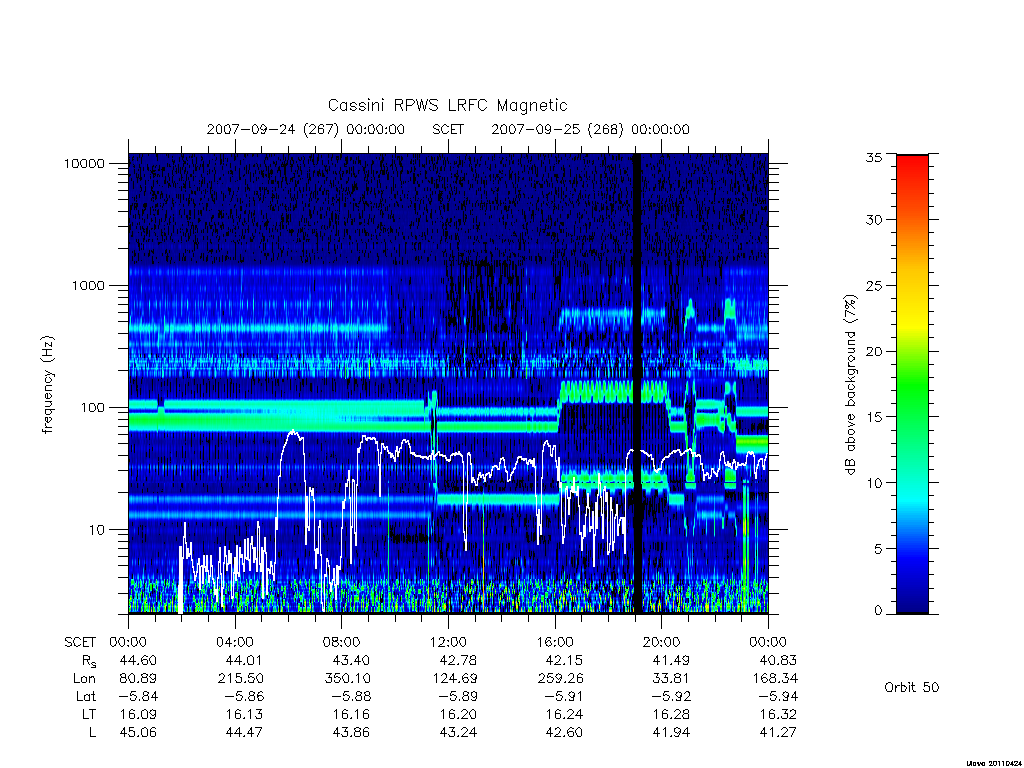The height and width of the screenshot is (768, 1024).
Task: Click the colorbar value 30
Action: (x=874, y=220)
